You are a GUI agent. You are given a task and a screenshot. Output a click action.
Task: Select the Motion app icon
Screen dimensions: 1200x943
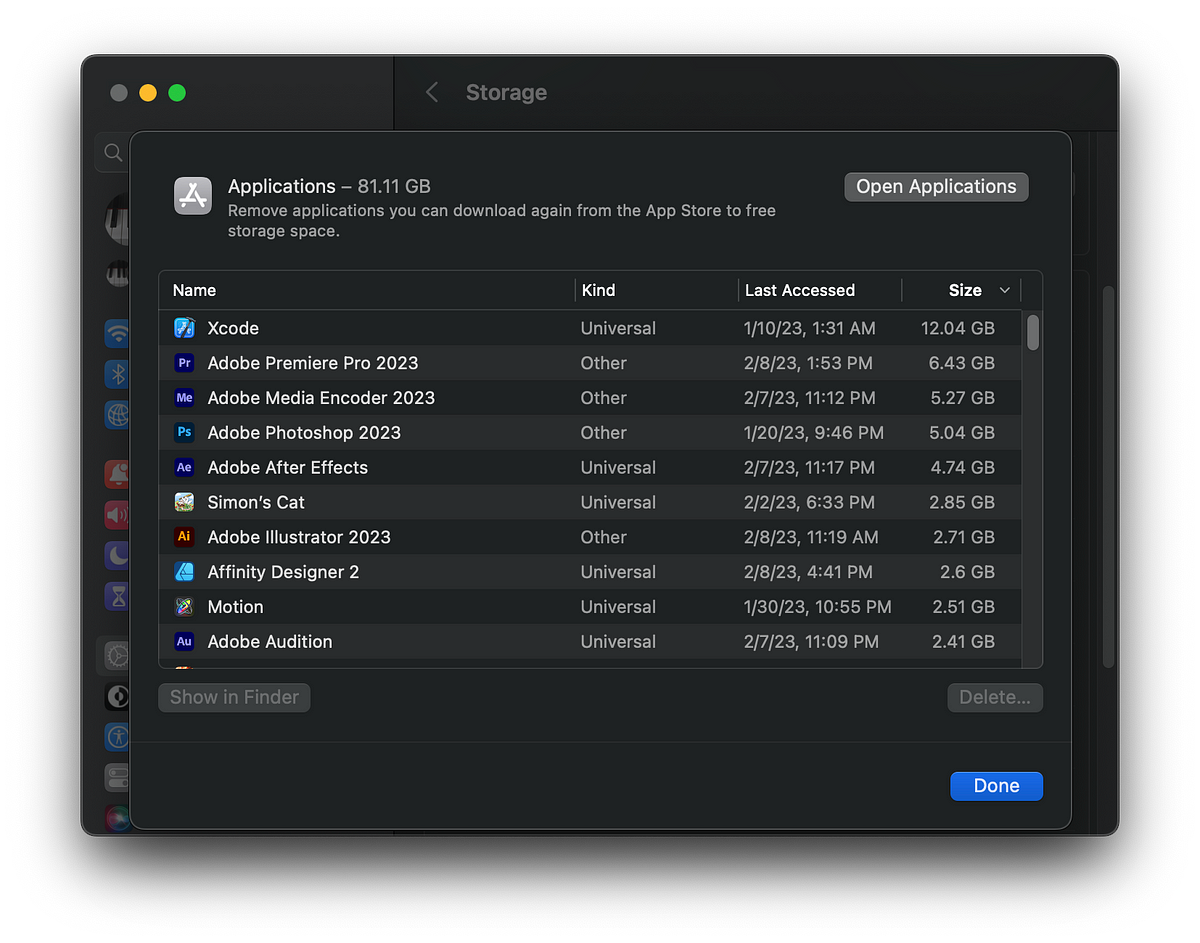(184, 607)
